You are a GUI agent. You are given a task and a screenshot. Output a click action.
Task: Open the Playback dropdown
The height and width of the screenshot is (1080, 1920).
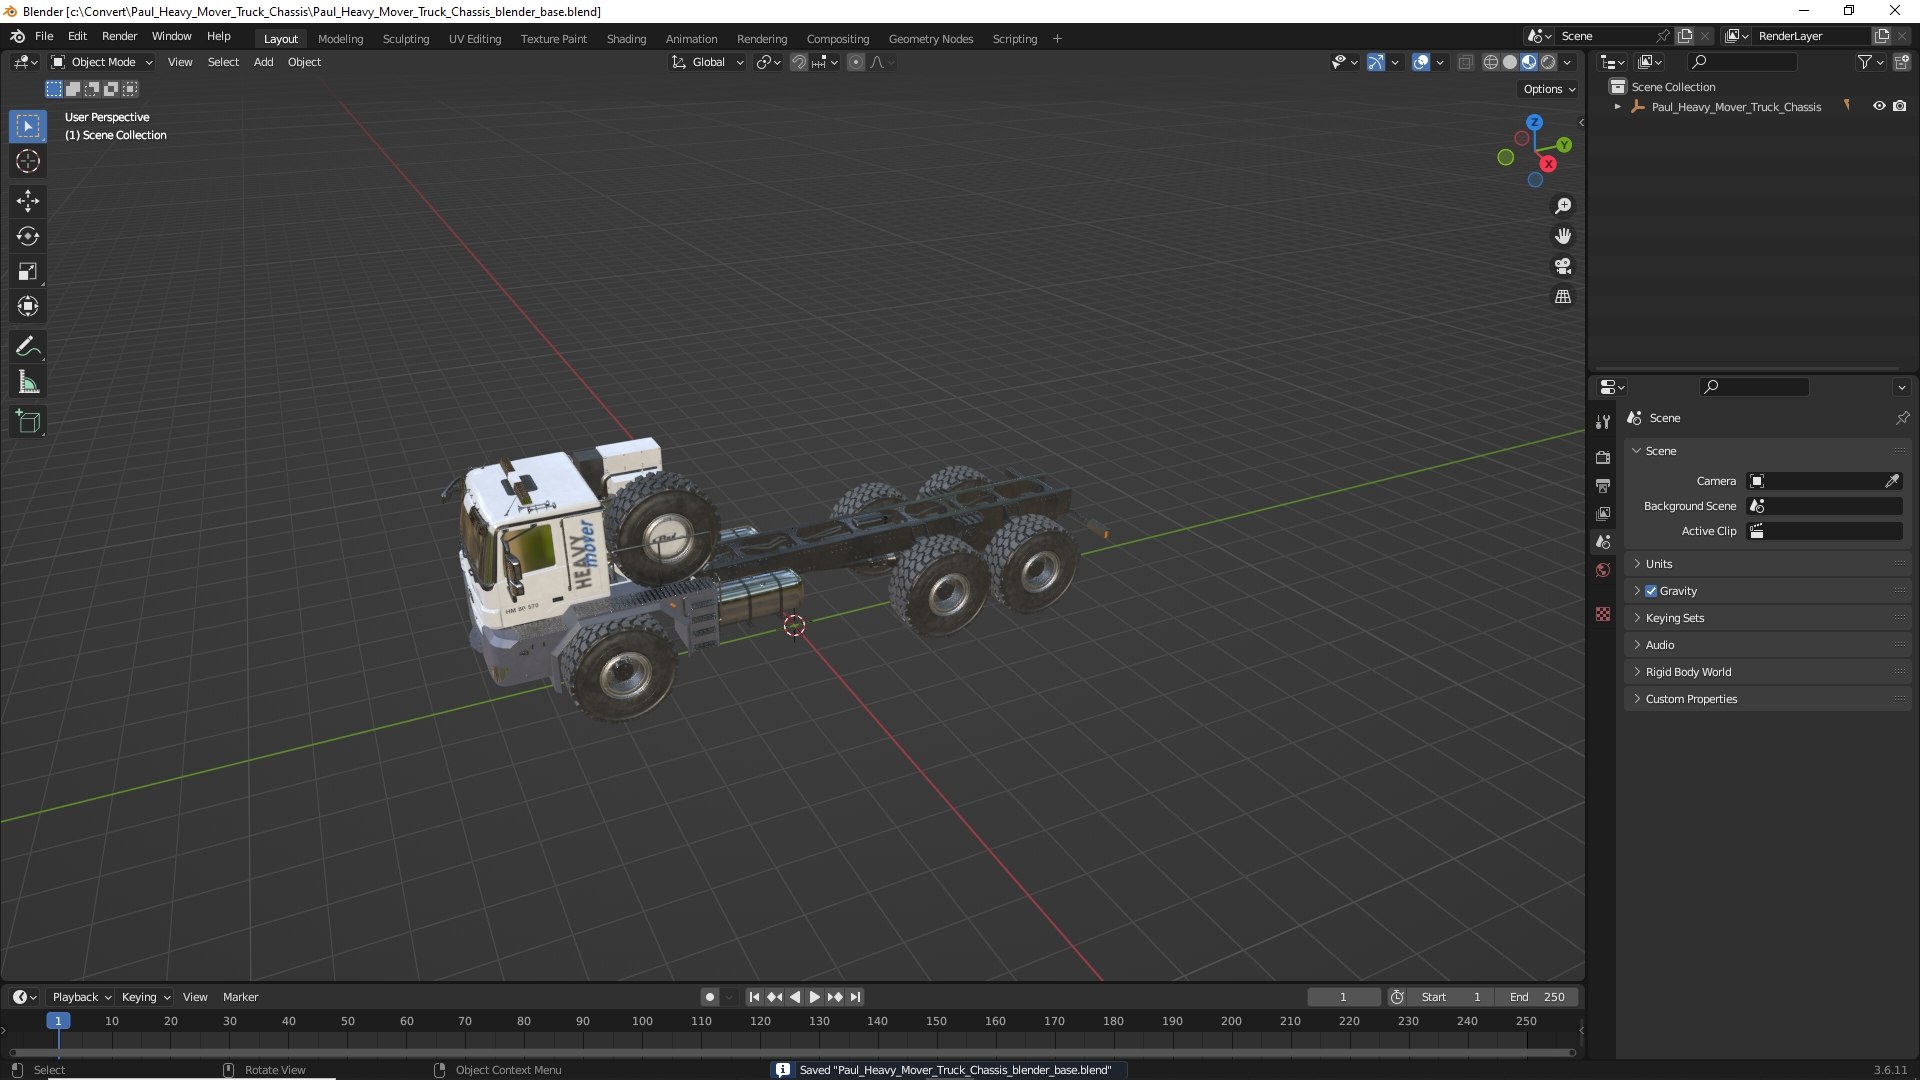(x=81, y=997)
